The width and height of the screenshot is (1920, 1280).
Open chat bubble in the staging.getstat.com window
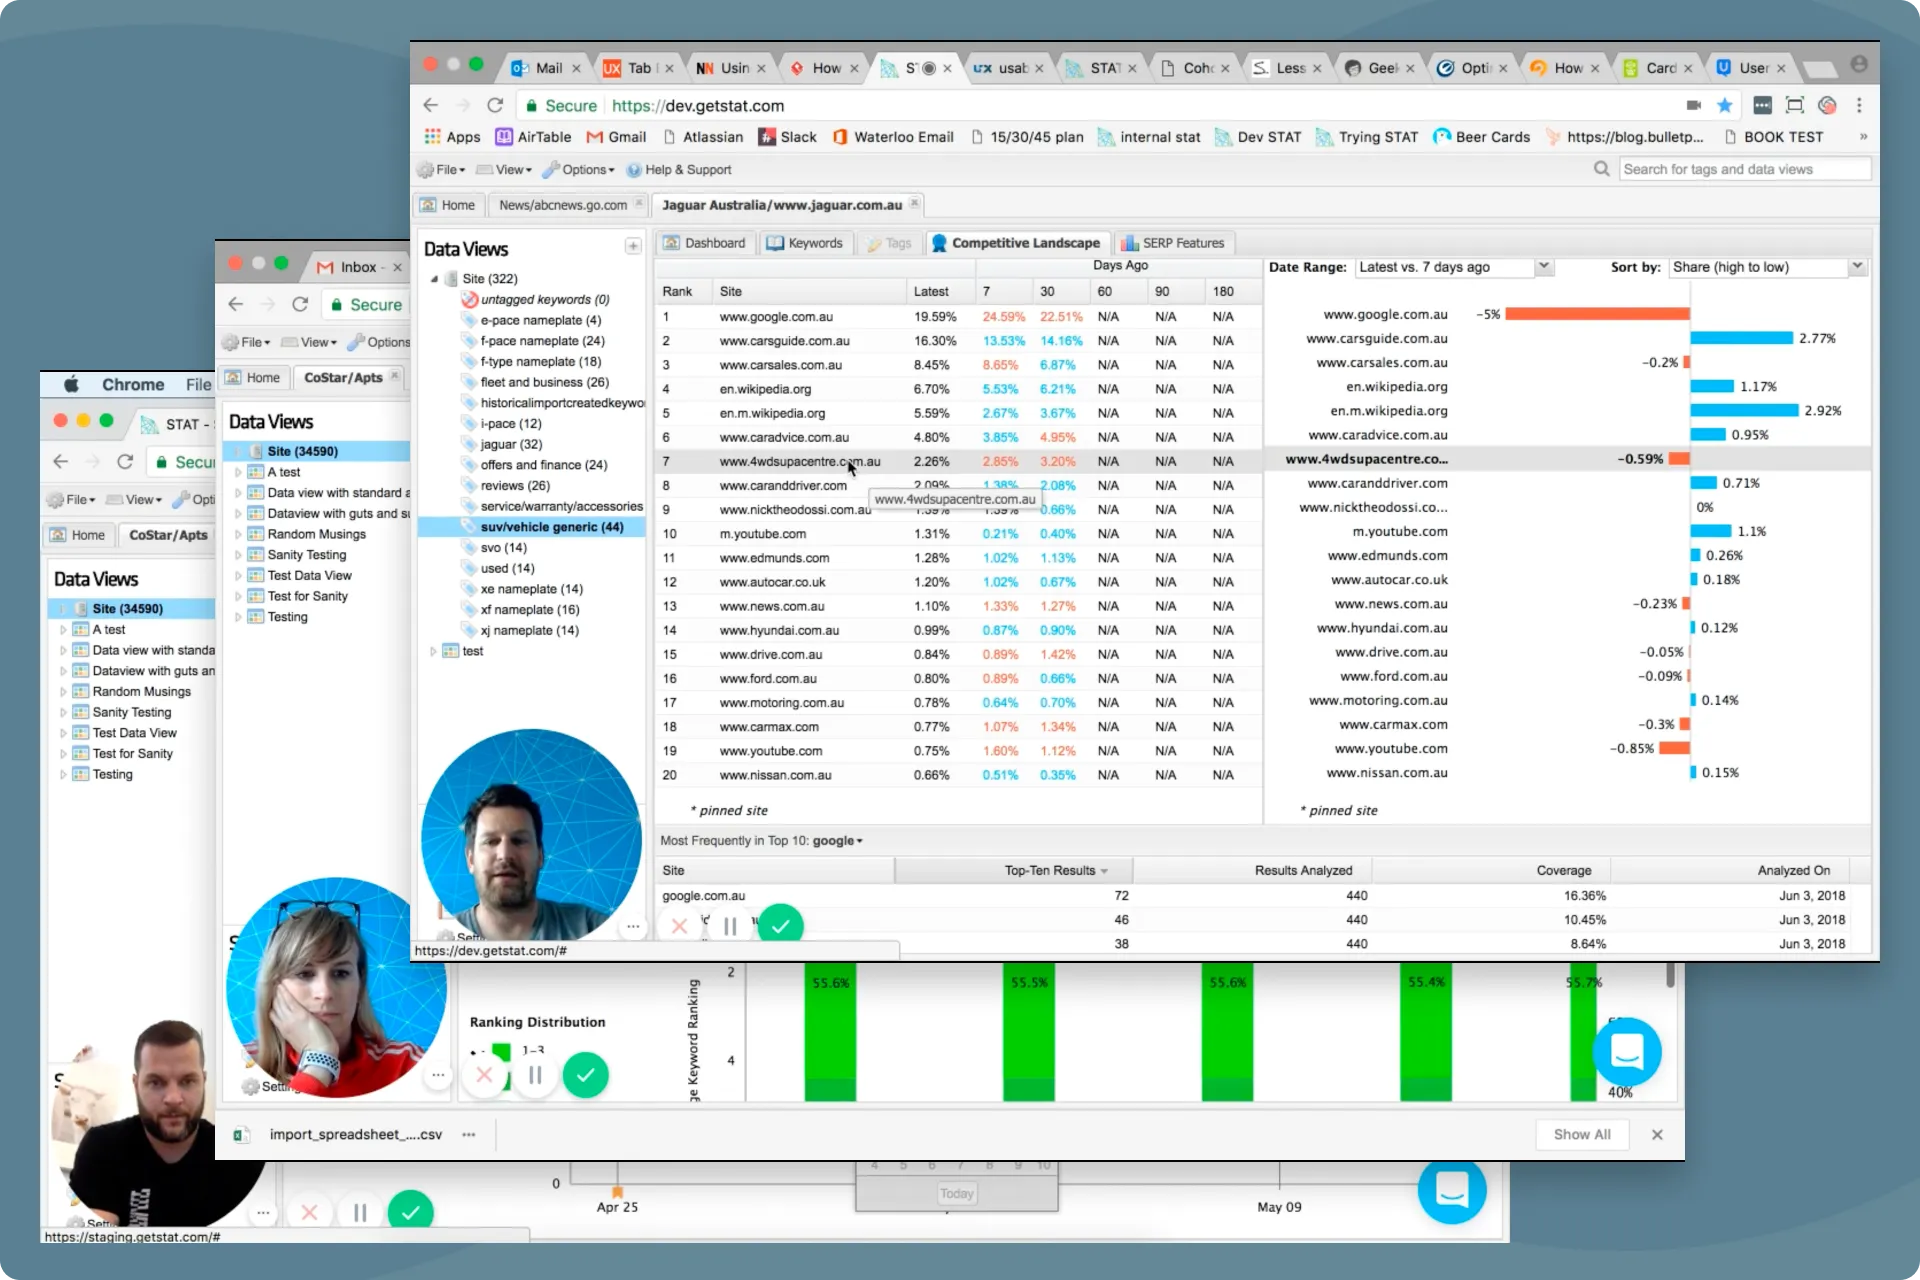tap(1452, 1189)
